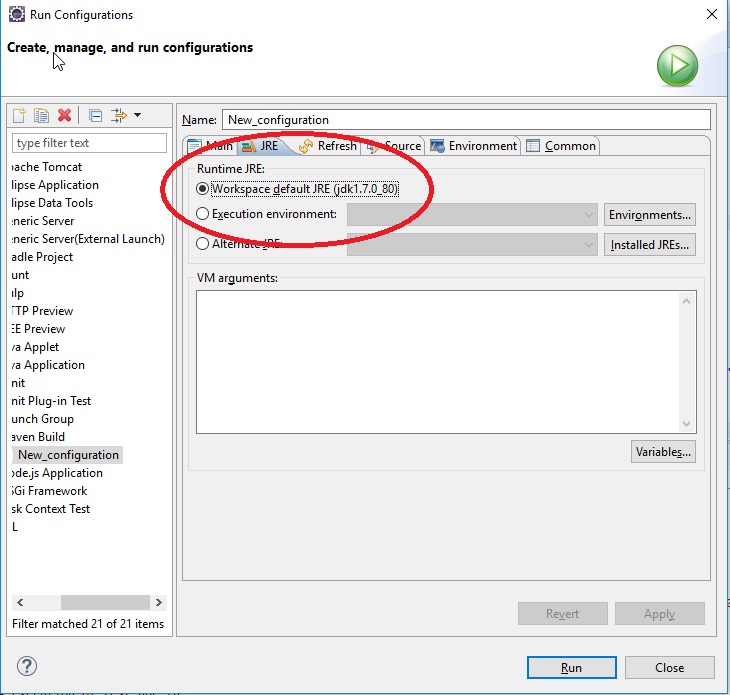The height and width of the screenshot is (695, 730).
Task: Click the filter launch configurations icon
Action: tap(119, 115)
